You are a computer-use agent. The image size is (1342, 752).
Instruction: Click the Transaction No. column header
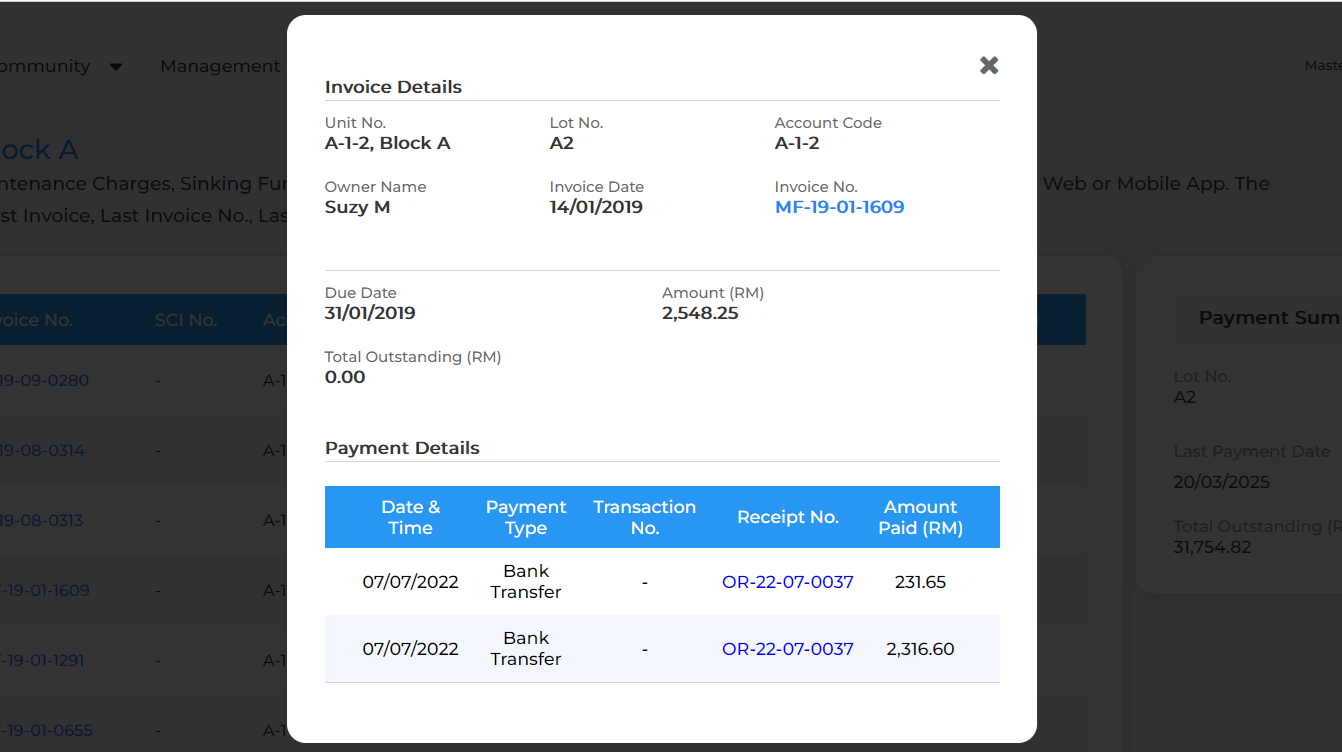click(644, 517)
